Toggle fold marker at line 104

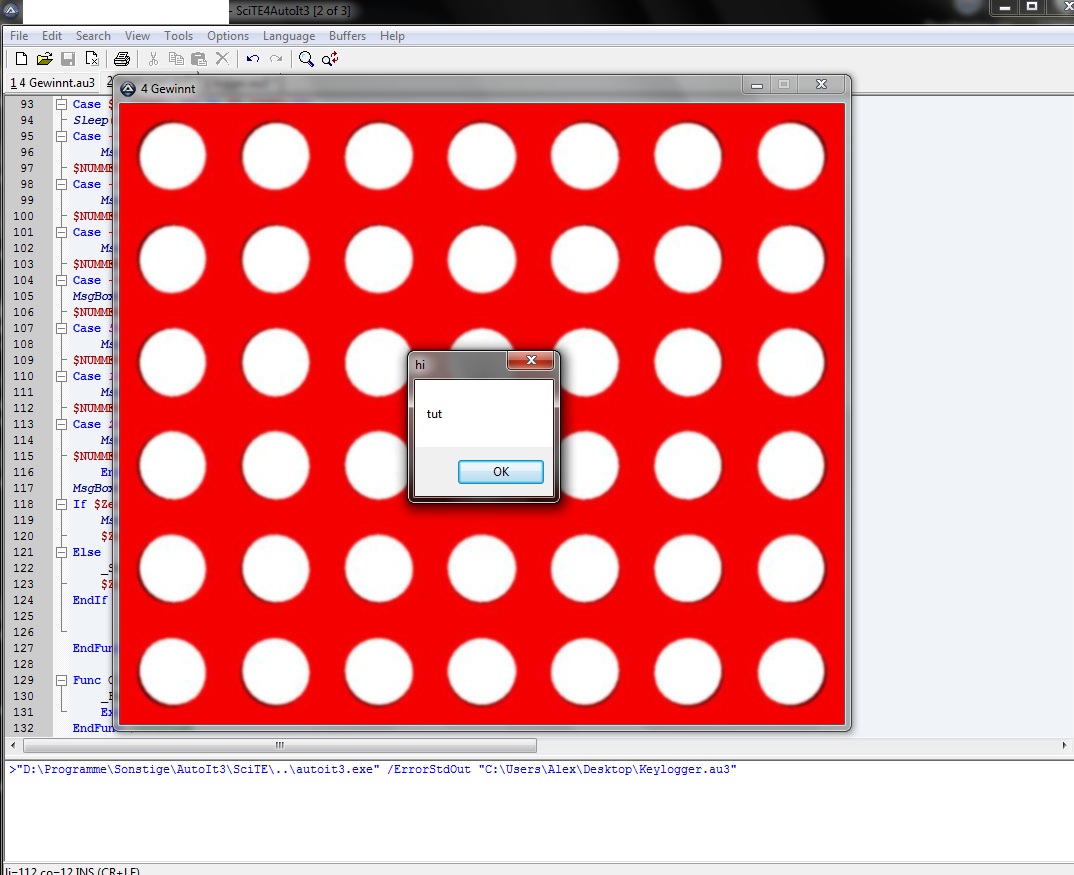[x=61, y=280]
